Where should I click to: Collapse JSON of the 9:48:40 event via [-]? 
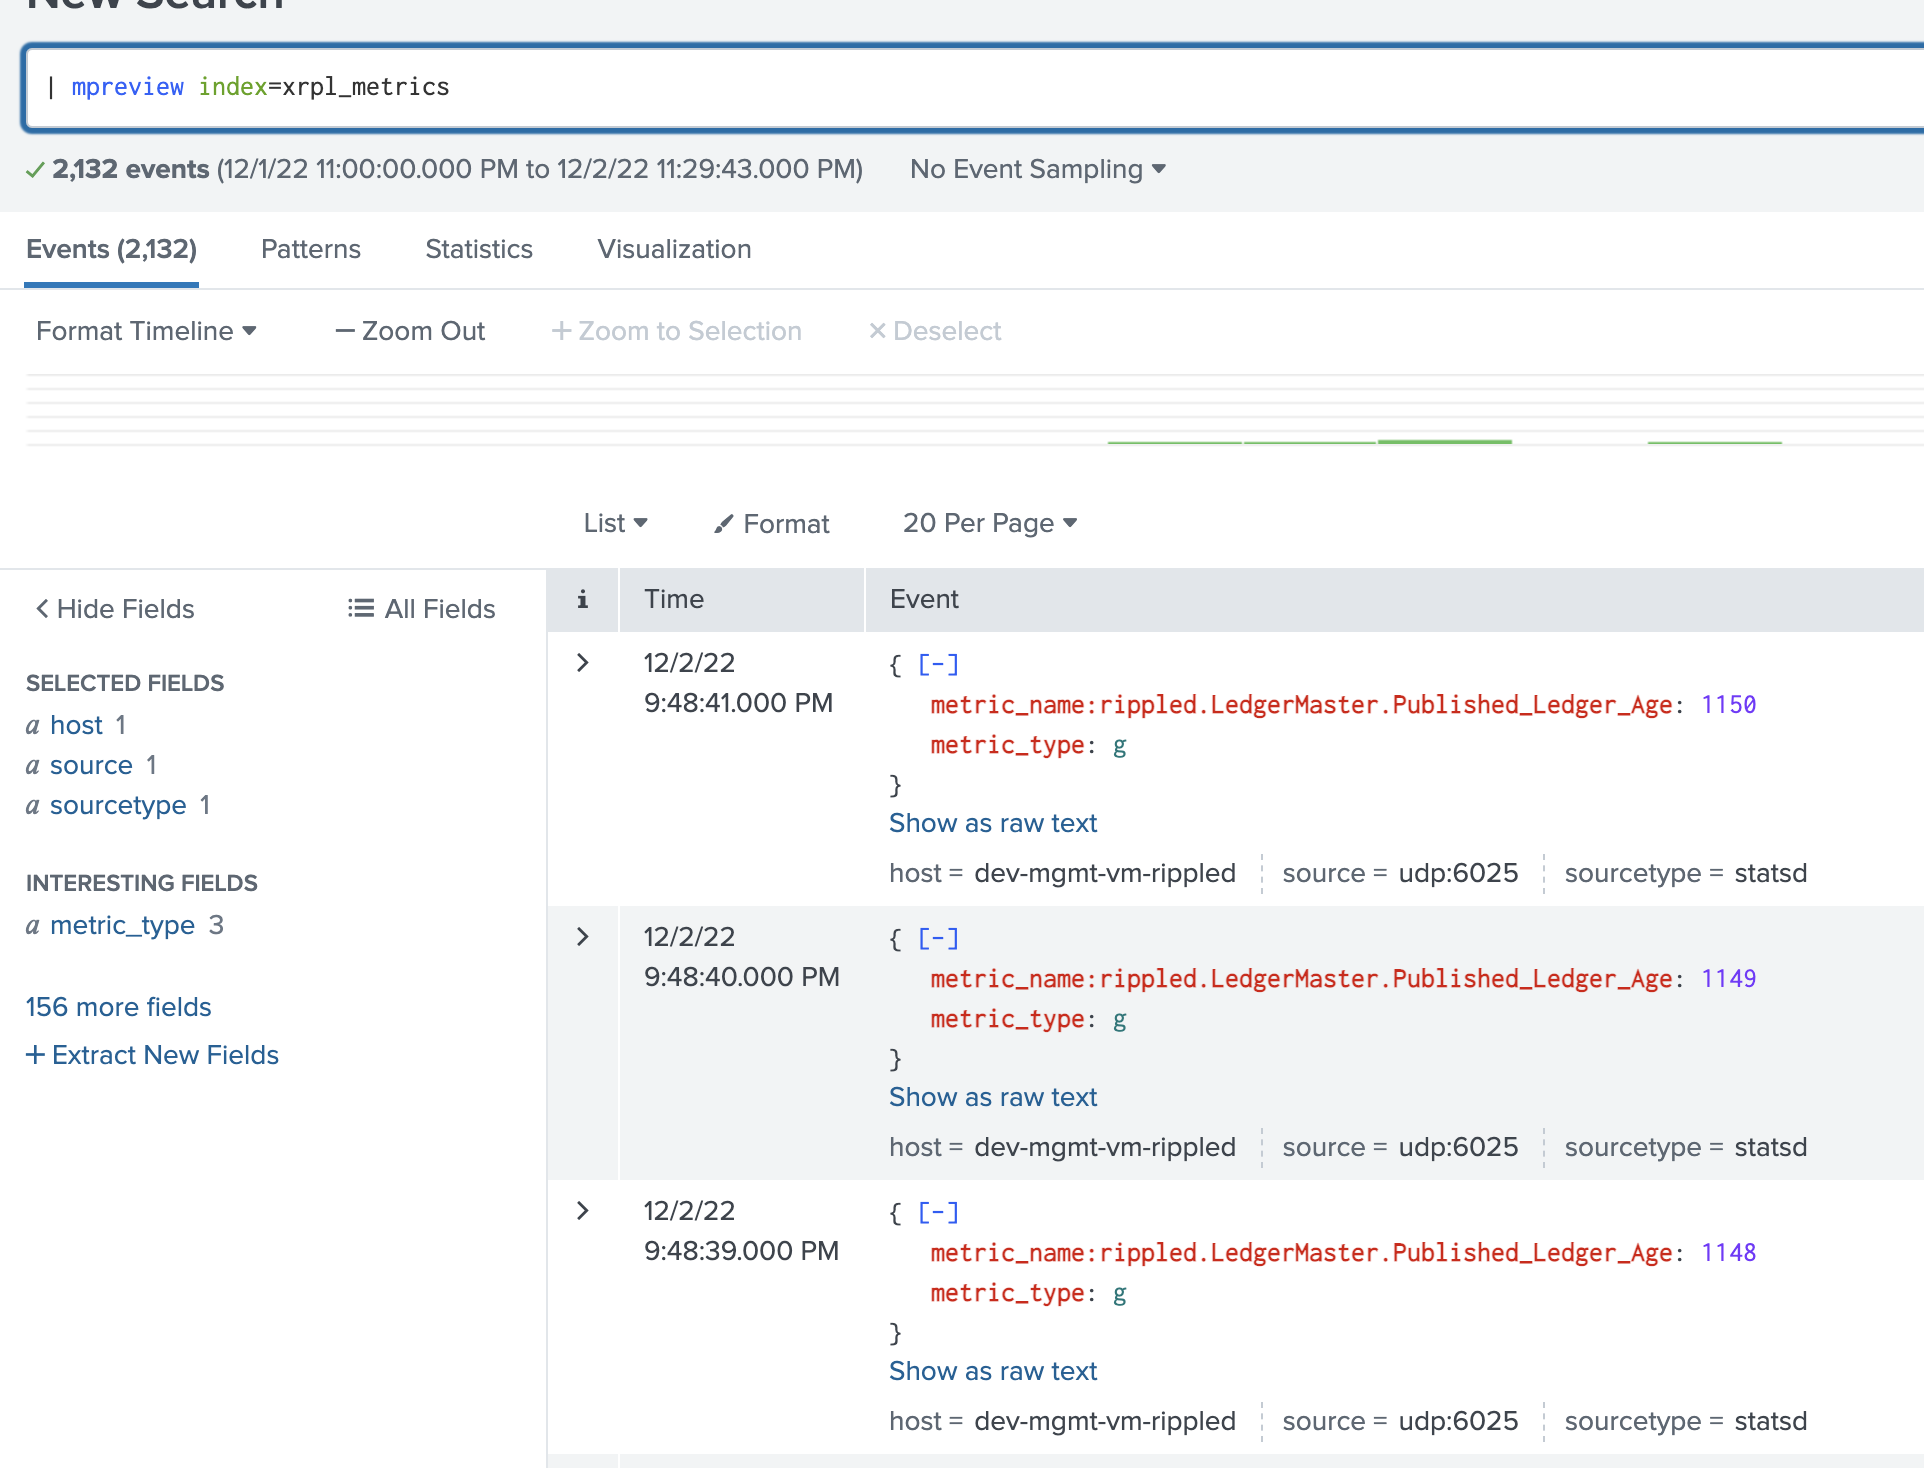tap(937, 937)
